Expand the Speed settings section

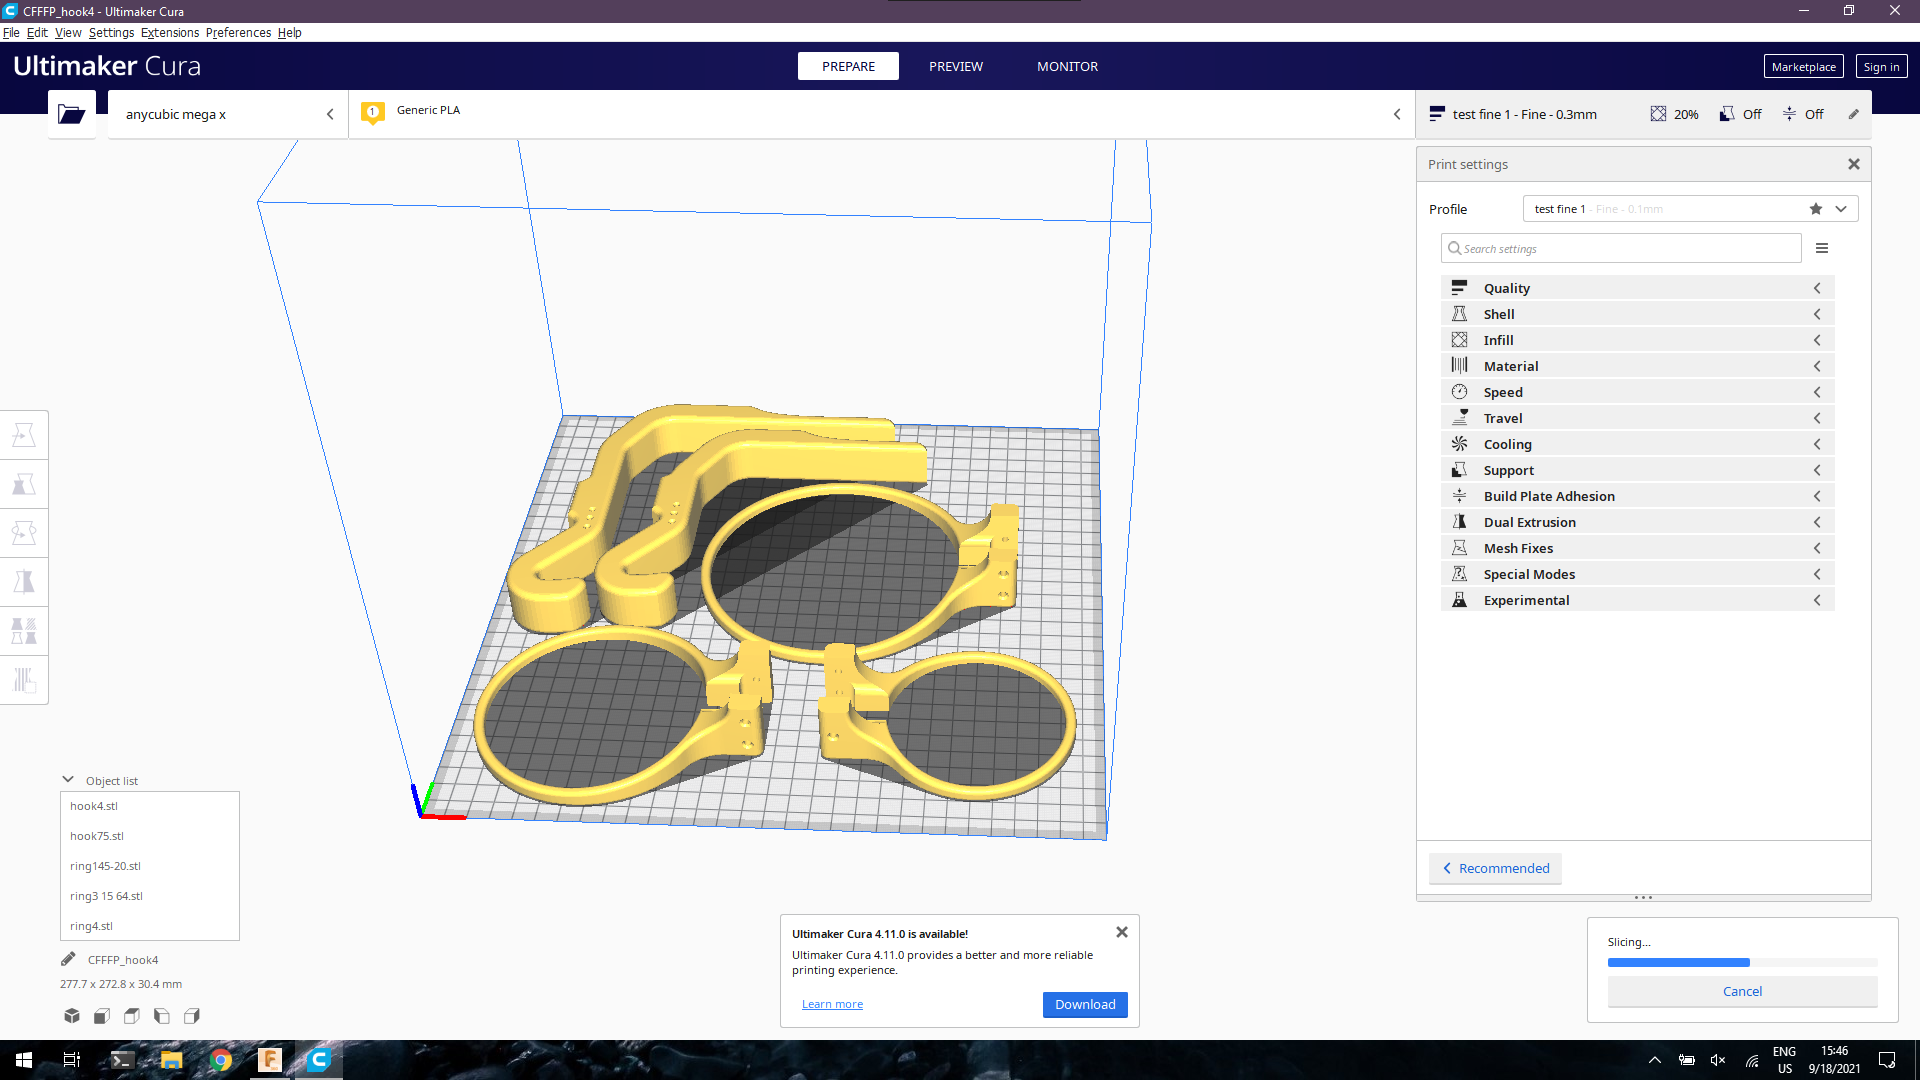[x=1637, y=392]
